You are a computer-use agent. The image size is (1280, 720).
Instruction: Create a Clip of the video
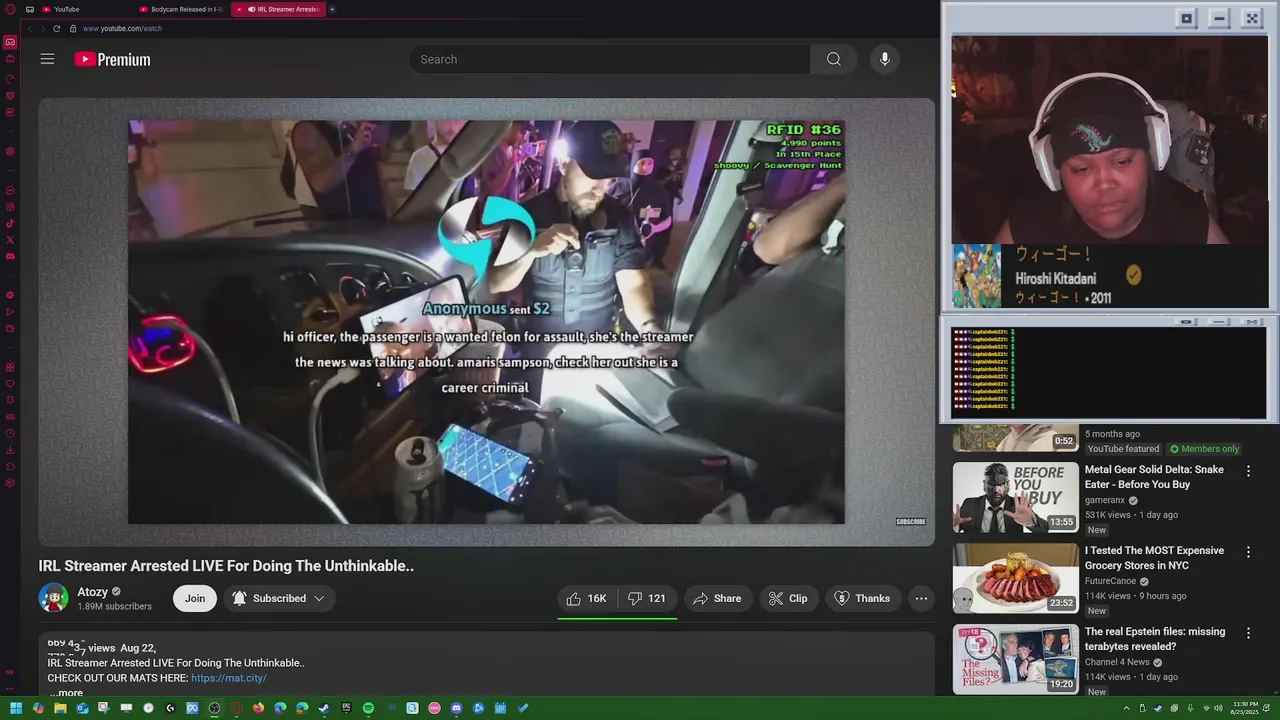(788, 598)
